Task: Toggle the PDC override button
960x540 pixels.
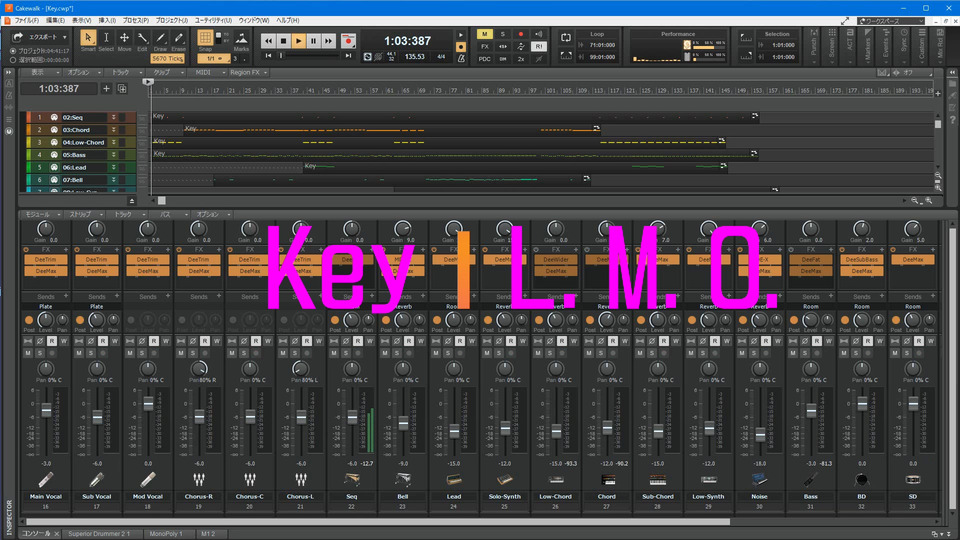Action: [x=484, y=59]
